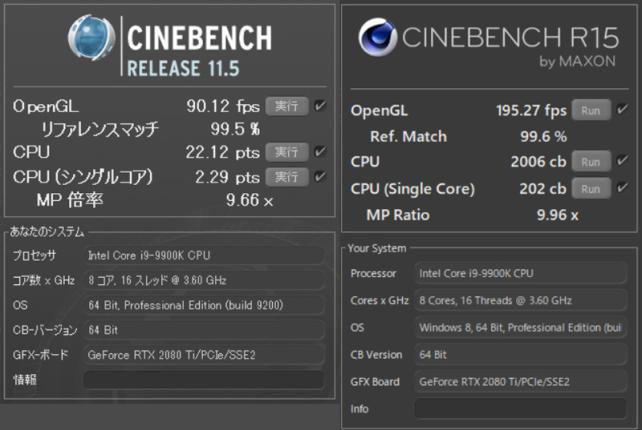The height and width of the screenshot is (430, 642).
Task: Click the Processor field in Cinebench R15
Action: coord(520,273)
